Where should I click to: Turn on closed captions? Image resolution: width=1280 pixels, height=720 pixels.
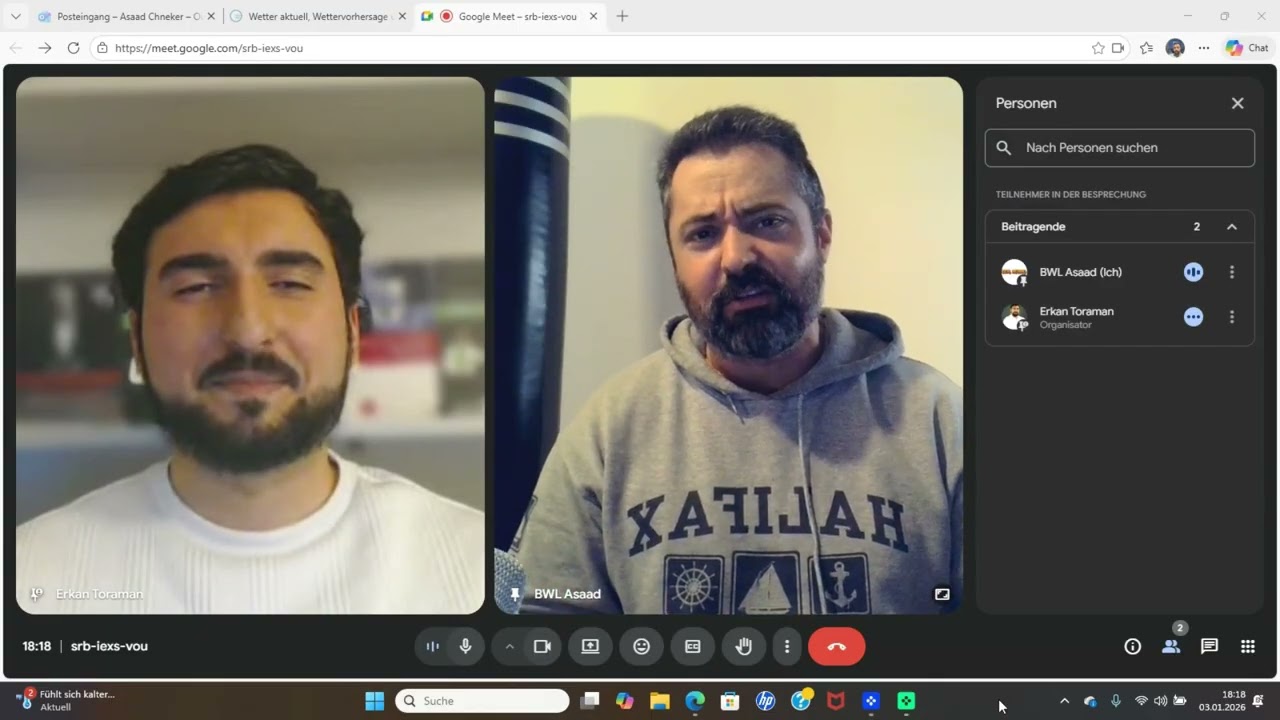click(x=693, y=646)
